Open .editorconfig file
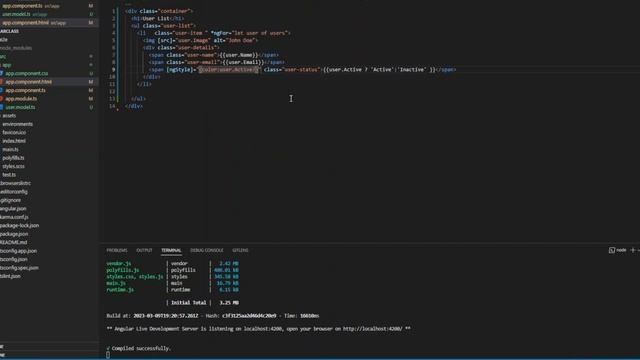Viewport: 640px width, 360px height. (14, 192)
